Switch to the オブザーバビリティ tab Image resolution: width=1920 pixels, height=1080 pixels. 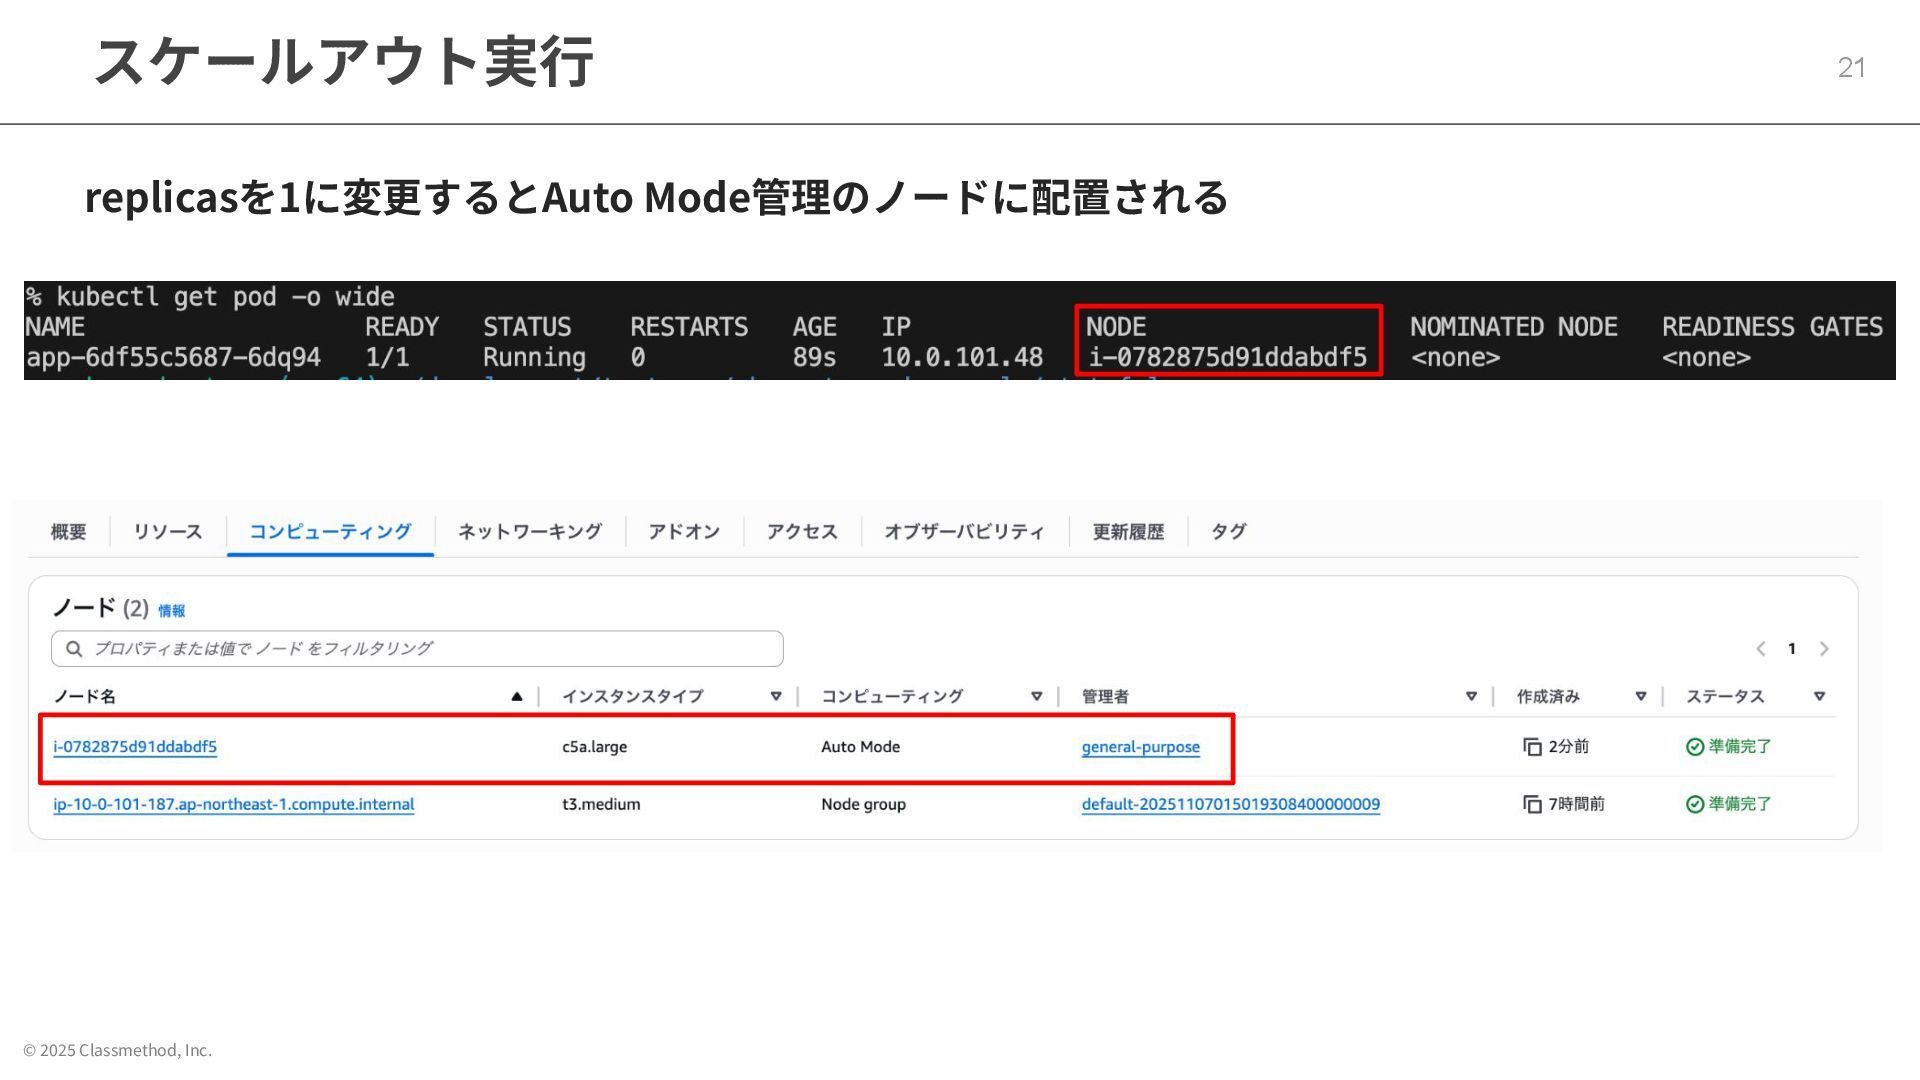[x=964, y=531]
